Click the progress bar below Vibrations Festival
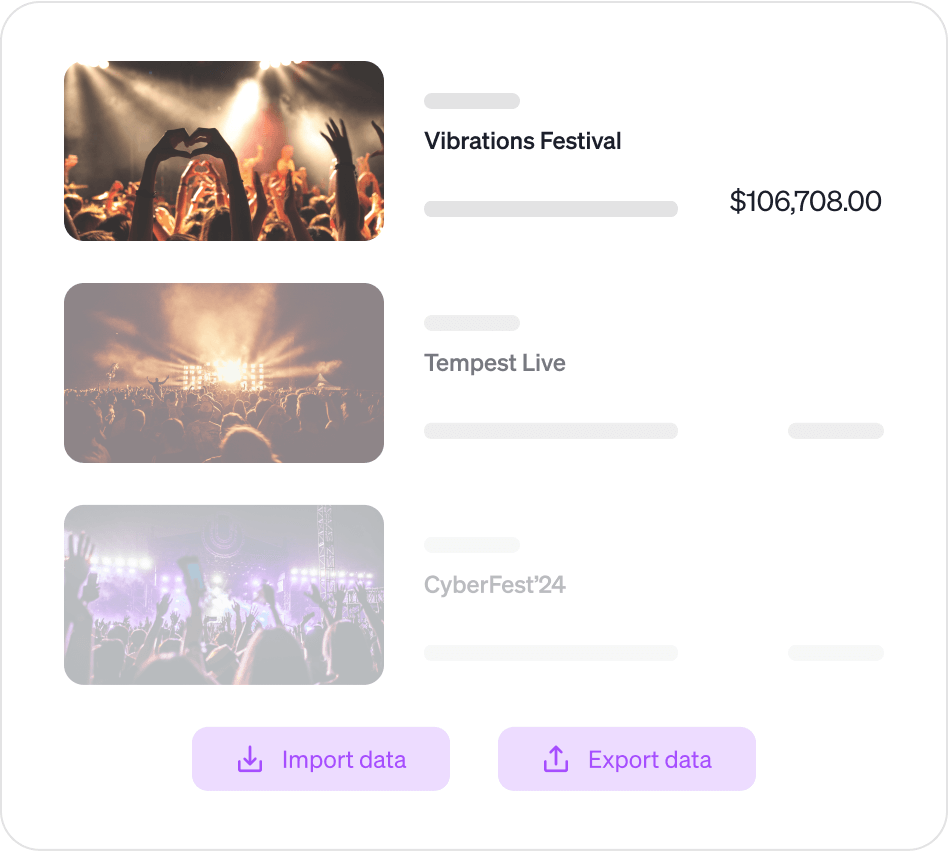948x851 pixels. [551, 208]
